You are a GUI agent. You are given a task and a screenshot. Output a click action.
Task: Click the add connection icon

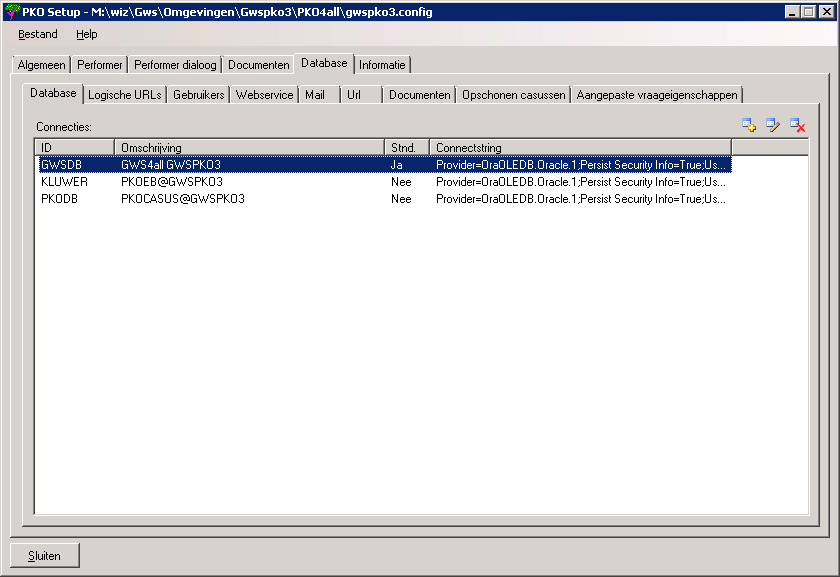click(x=749, y=125)
